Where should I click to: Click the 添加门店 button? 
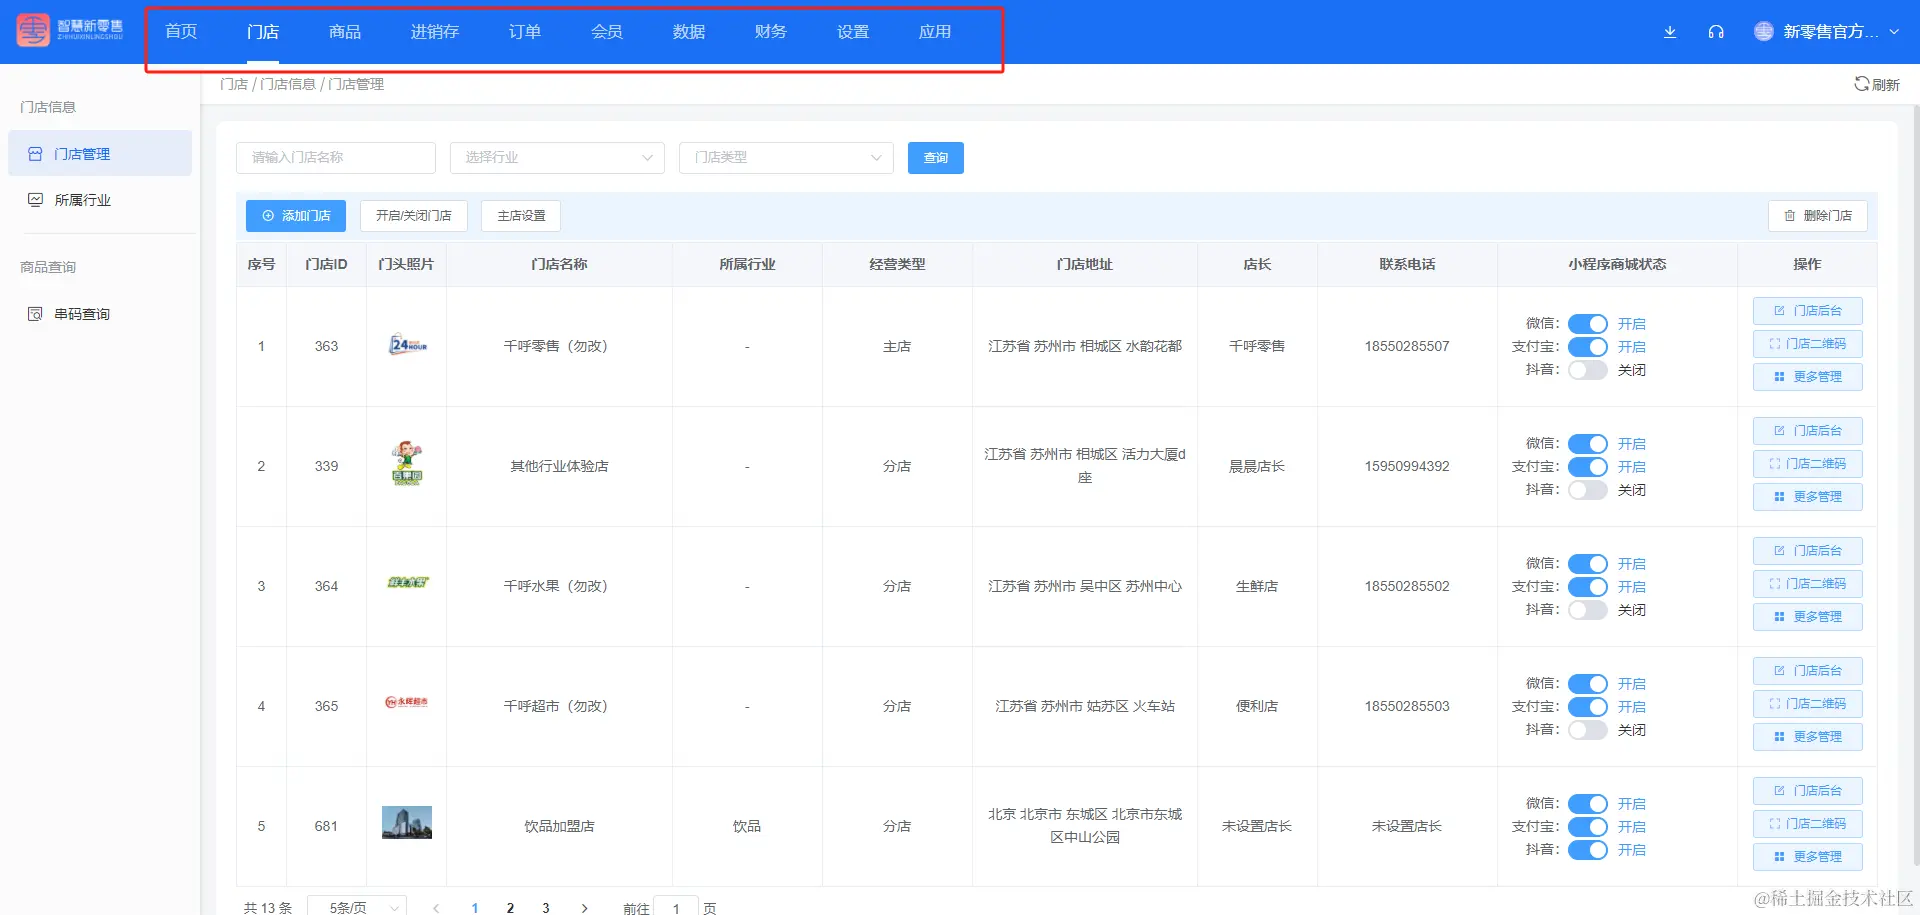(296, 216)
